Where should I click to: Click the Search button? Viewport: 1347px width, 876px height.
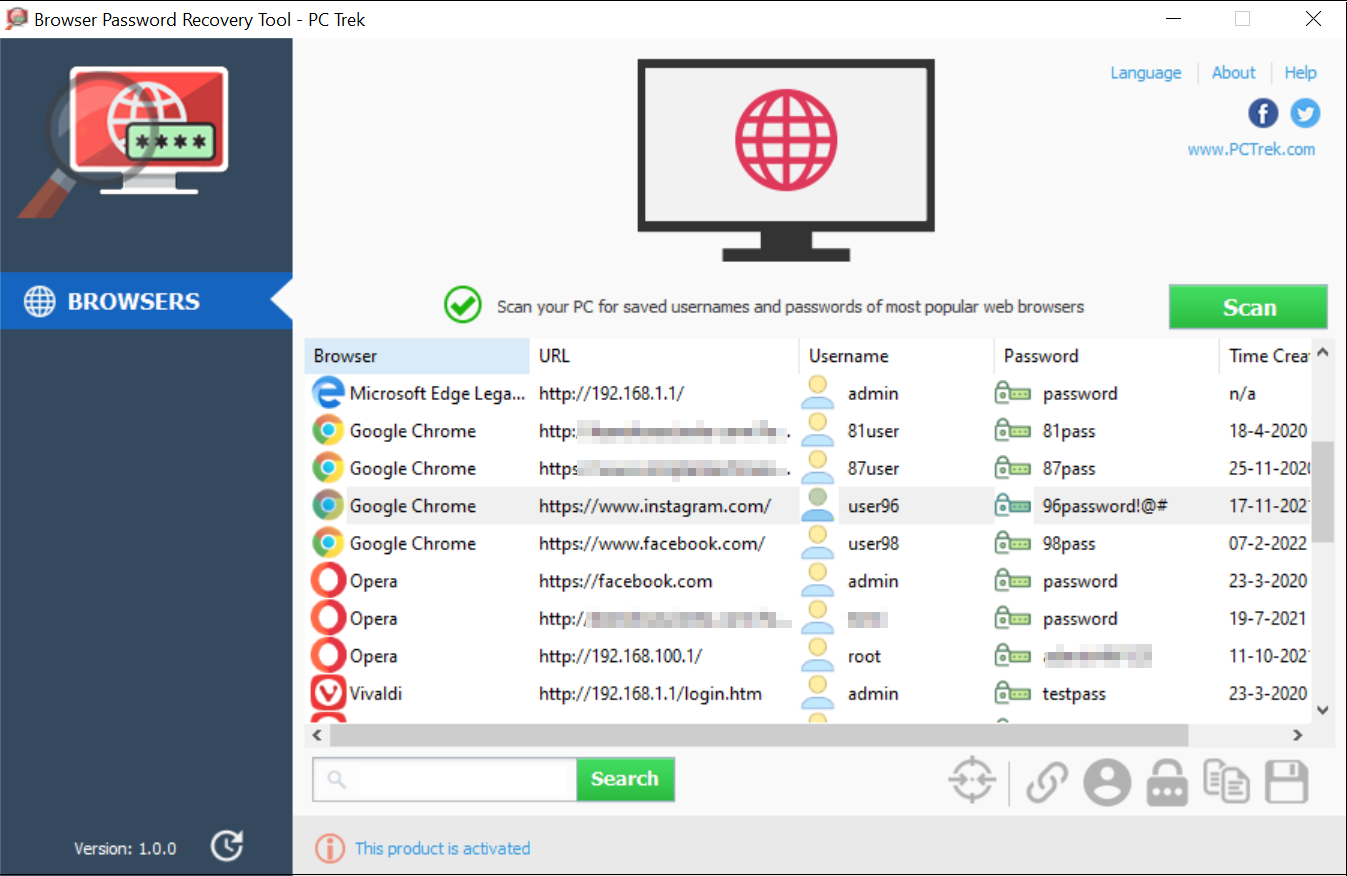point(625,779)
